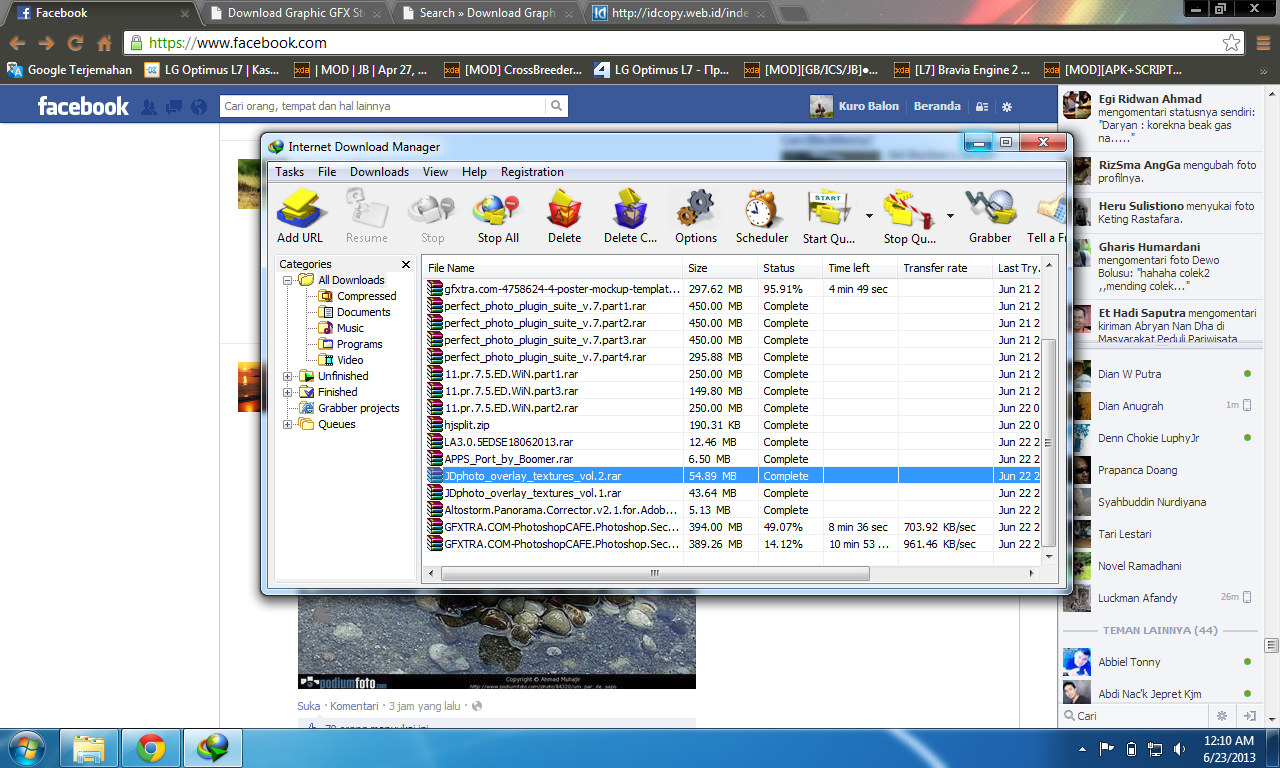Collapse All Downloads tree node

288,280
